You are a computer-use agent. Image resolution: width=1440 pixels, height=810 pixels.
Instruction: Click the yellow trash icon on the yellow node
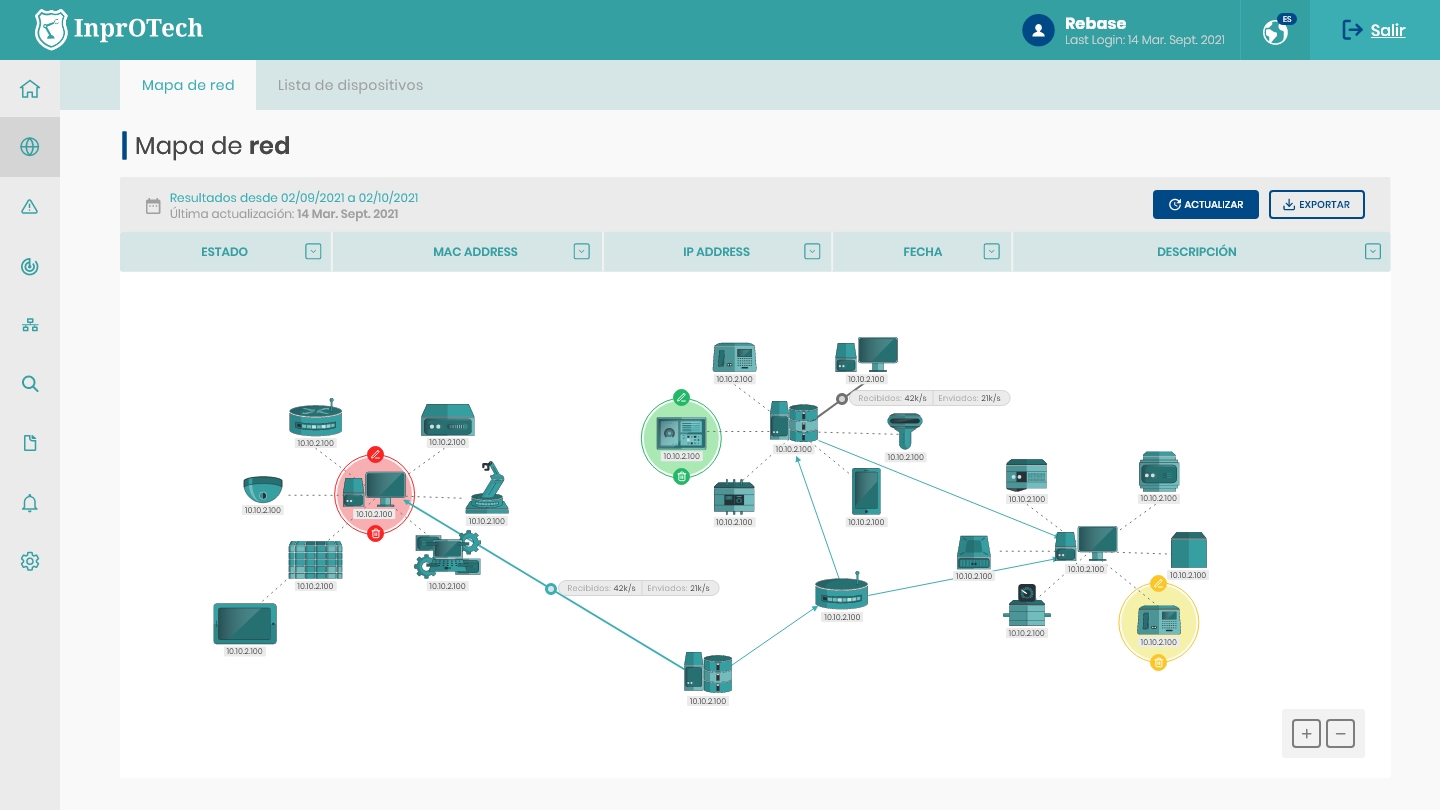1158,662
